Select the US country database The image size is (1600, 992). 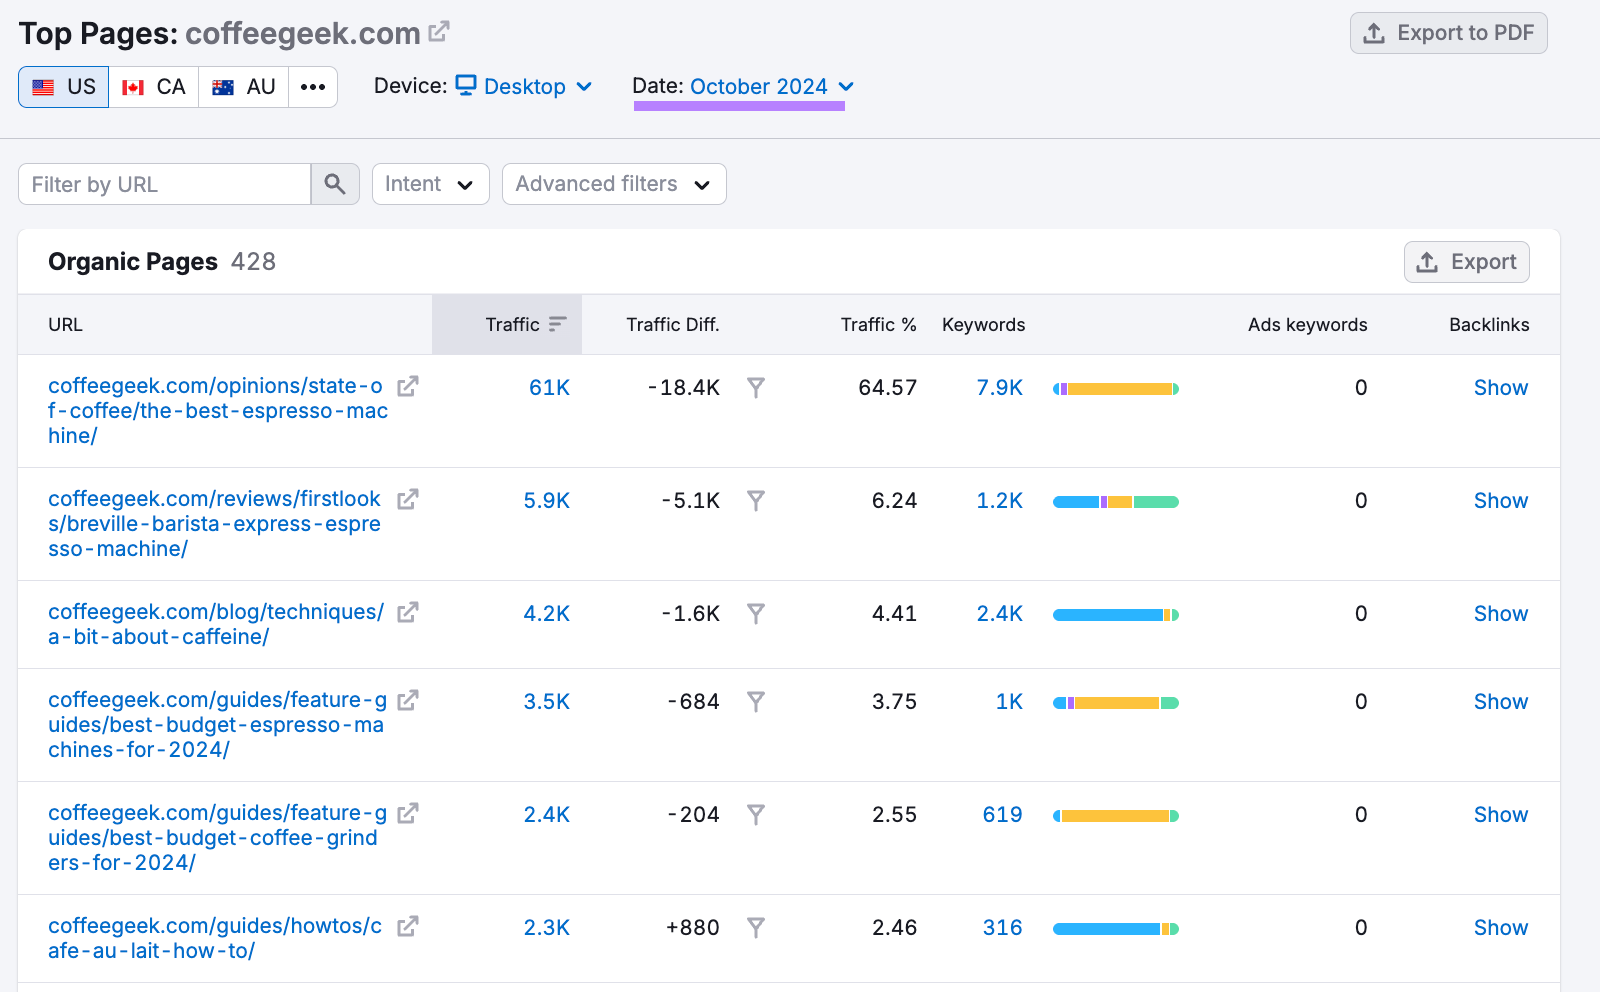tap(64, 87)
